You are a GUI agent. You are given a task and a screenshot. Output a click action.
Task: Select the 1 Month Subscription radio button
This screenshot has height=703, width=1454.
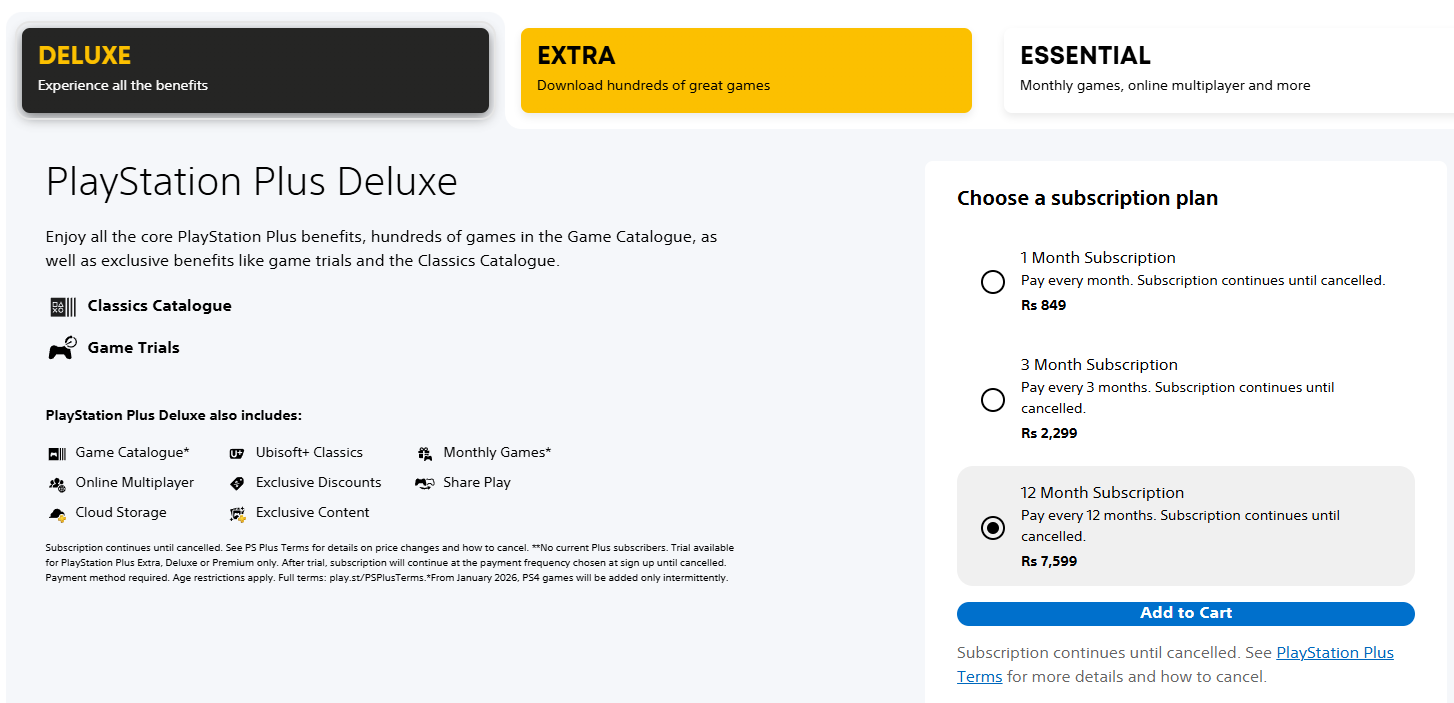pyautogui.click(x=993, y=282)
